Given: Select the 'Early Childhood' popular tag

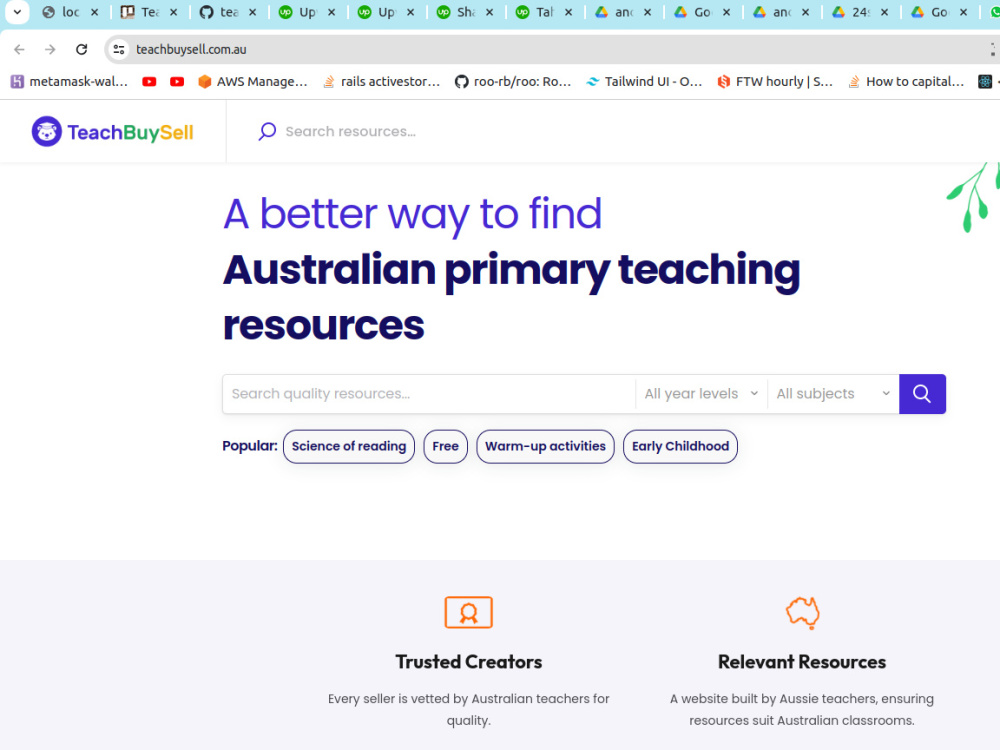Looking at the screenshot, I should coord(680,446).
